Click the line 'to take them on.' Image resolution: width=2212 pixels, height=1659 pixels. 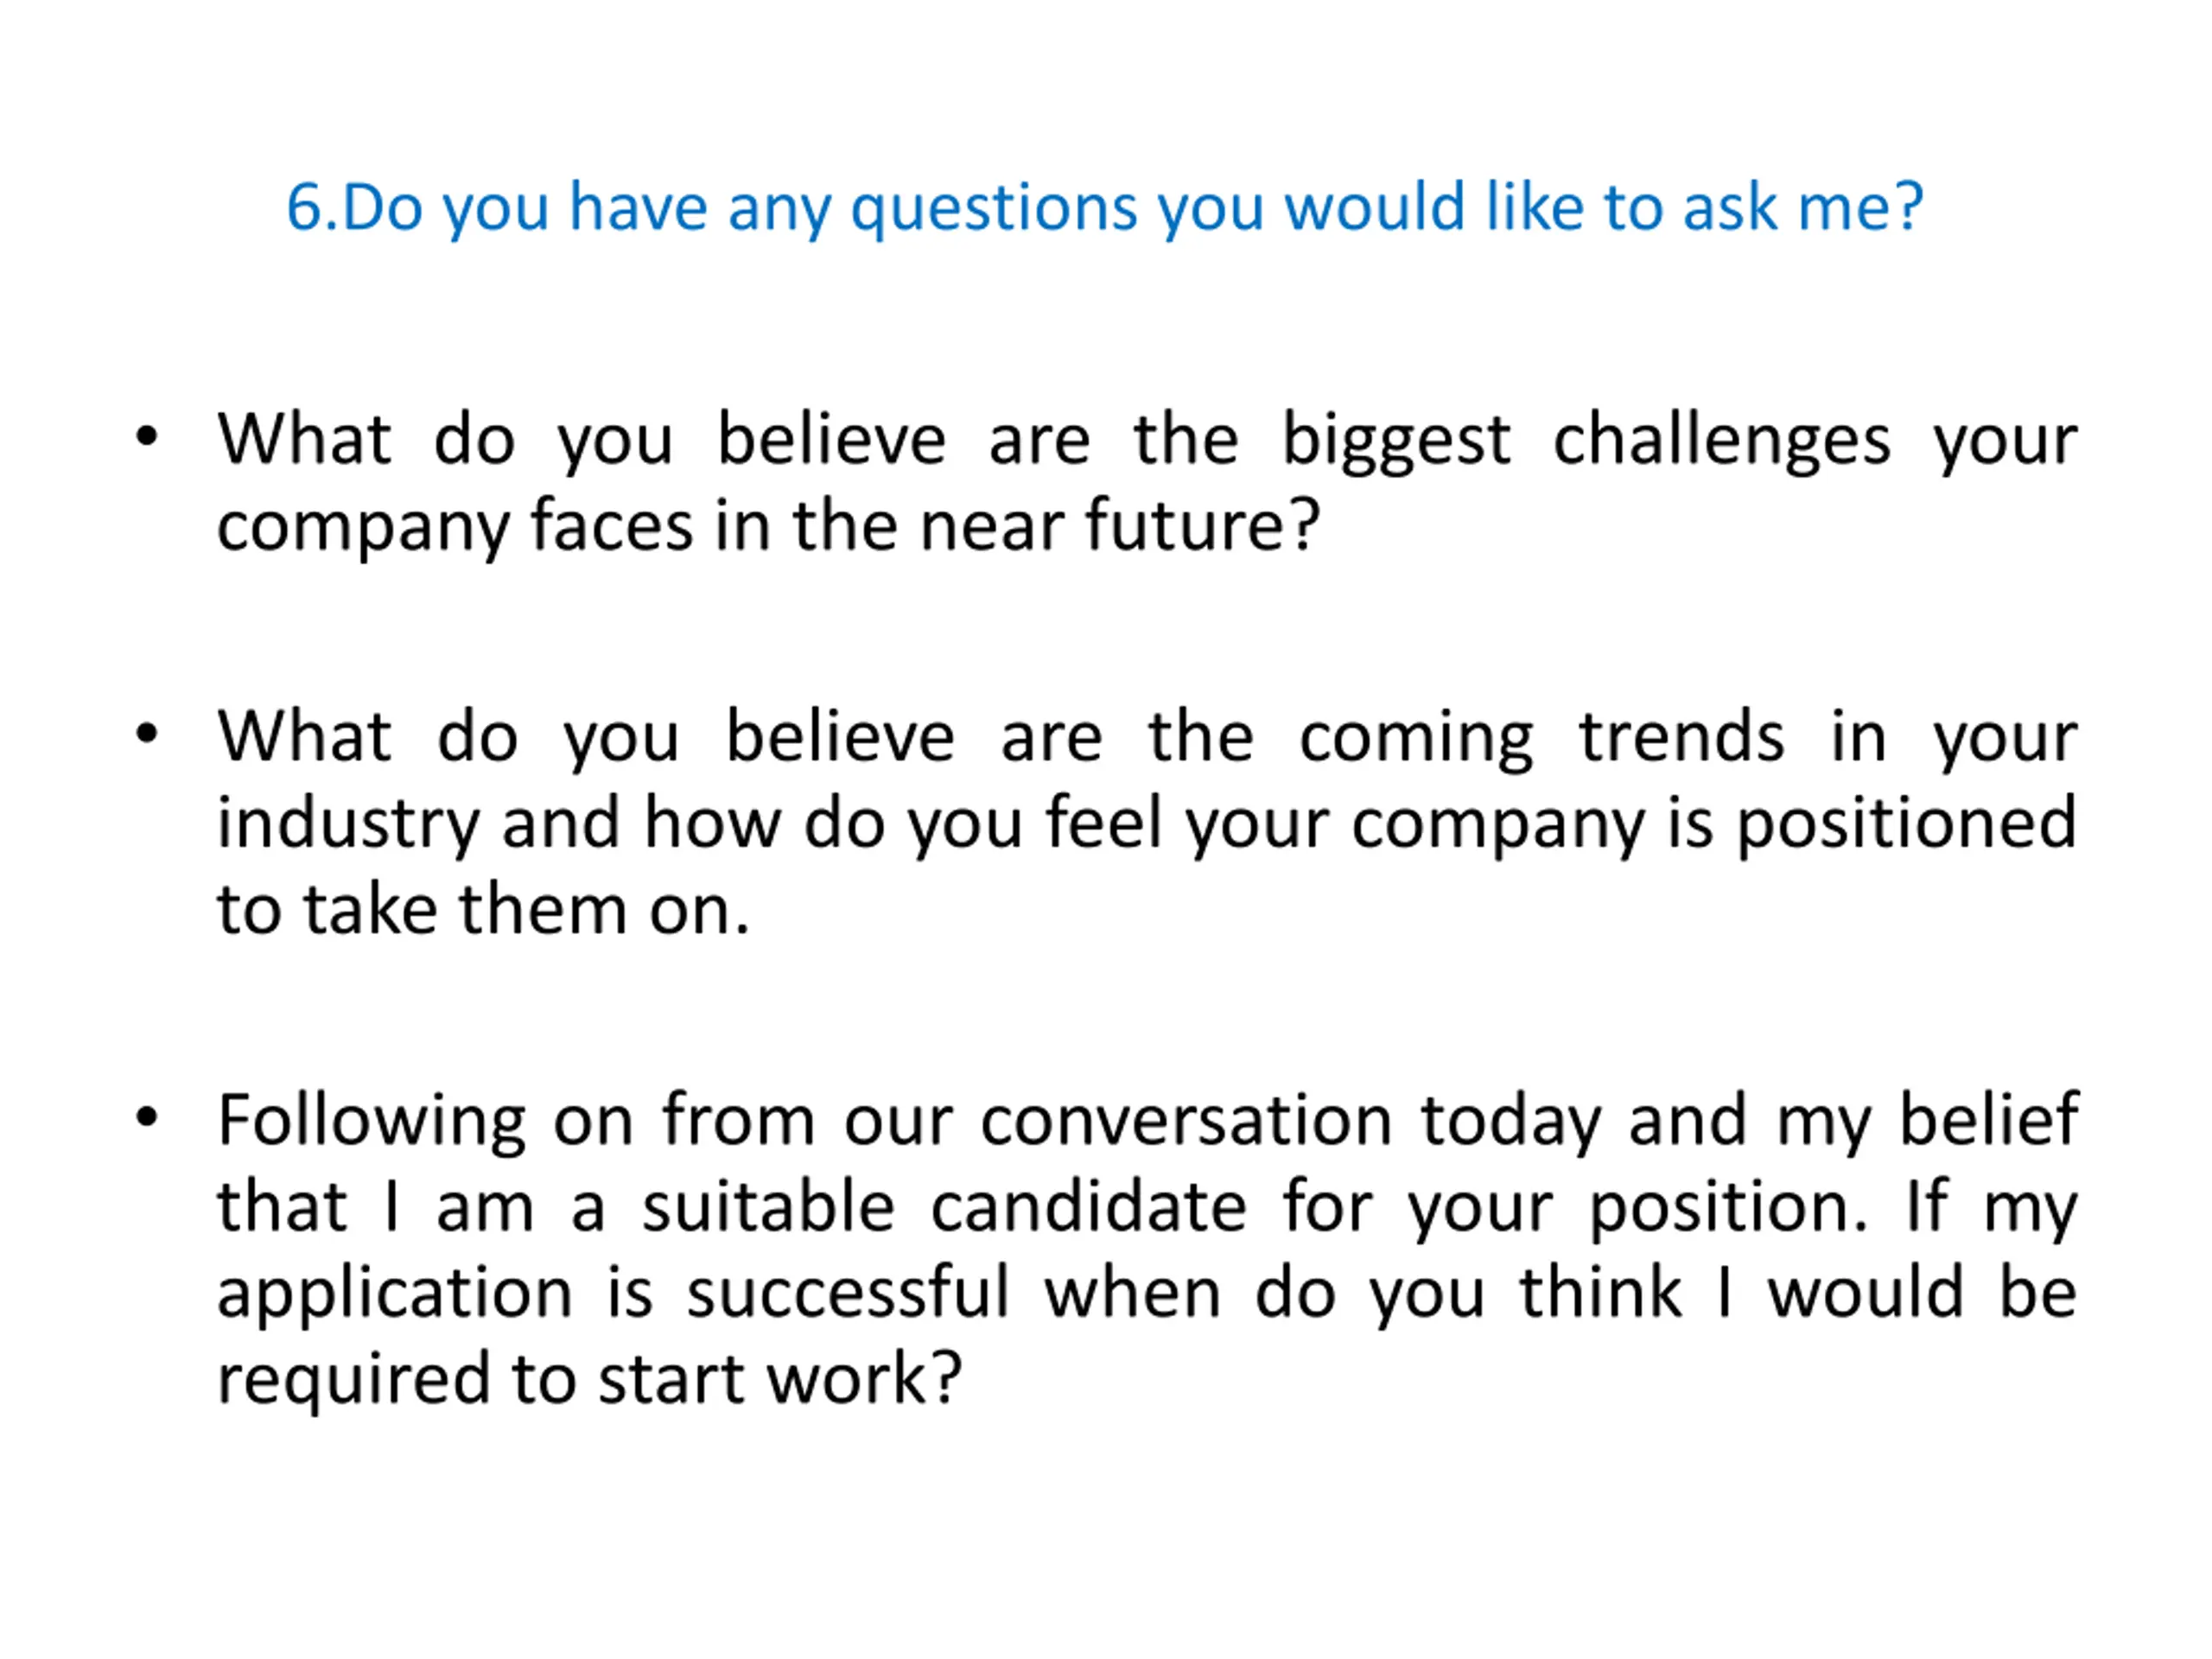[x=483, y=909]
